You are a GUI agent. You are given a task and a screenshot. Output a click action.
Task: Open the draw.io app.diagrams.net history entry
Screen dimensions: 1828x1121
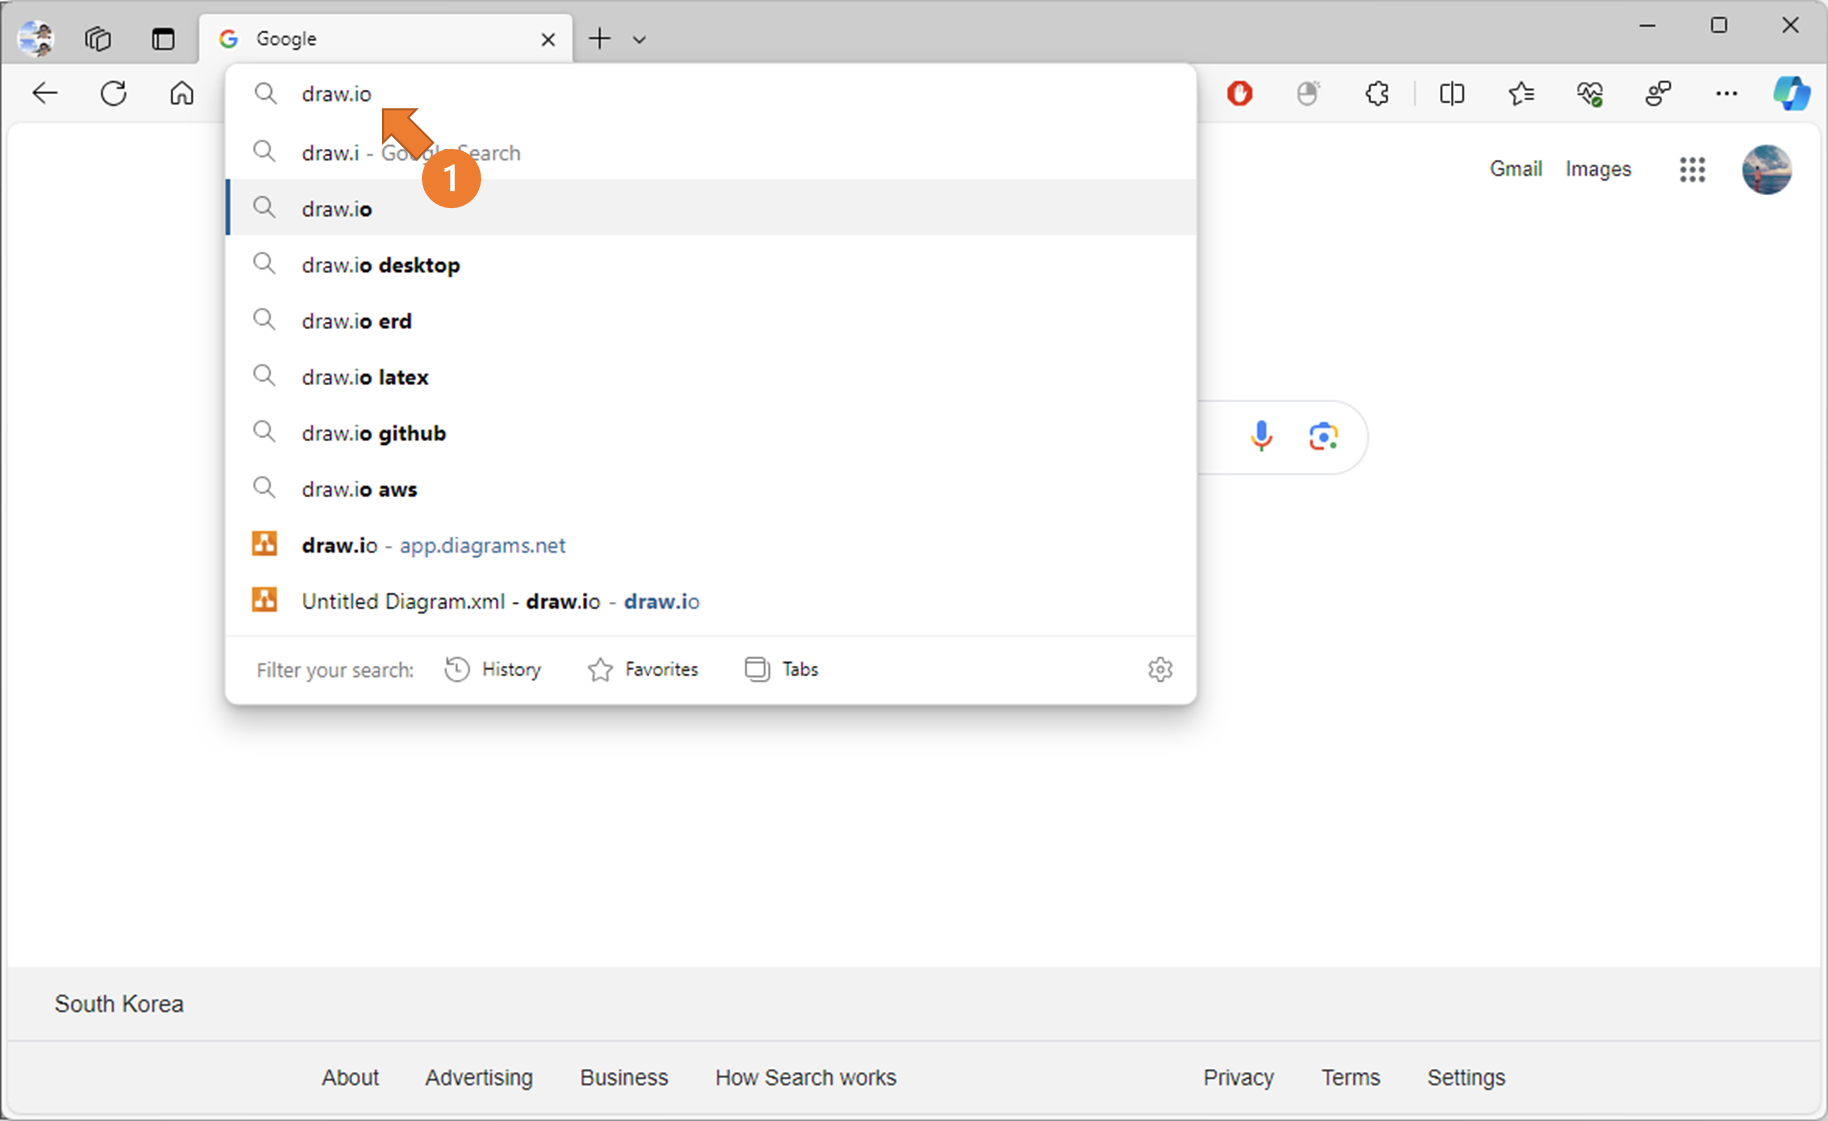click(711, 545)
